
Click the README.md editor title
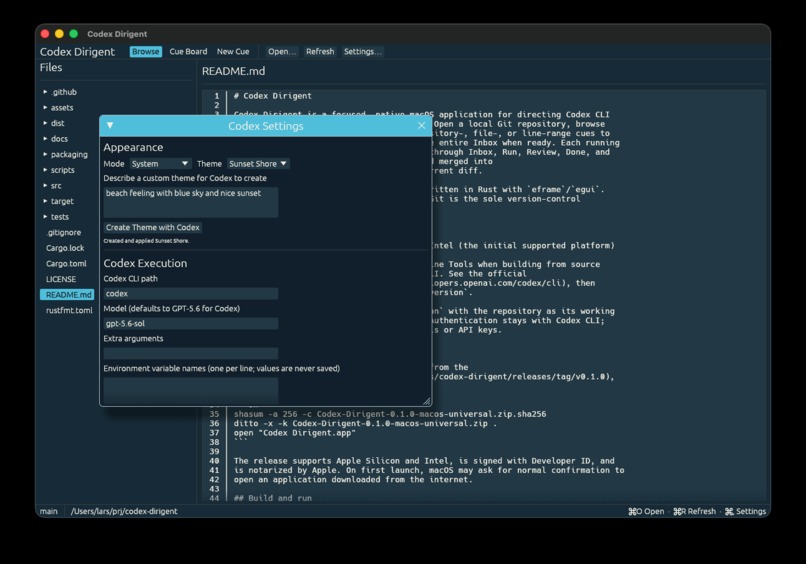[x=233, y=71]
